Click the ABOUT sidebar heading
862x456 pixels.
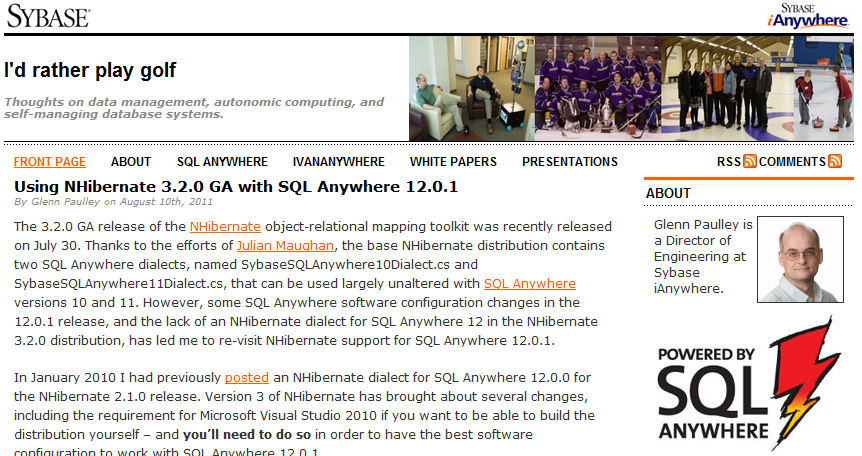click(668, 194)
